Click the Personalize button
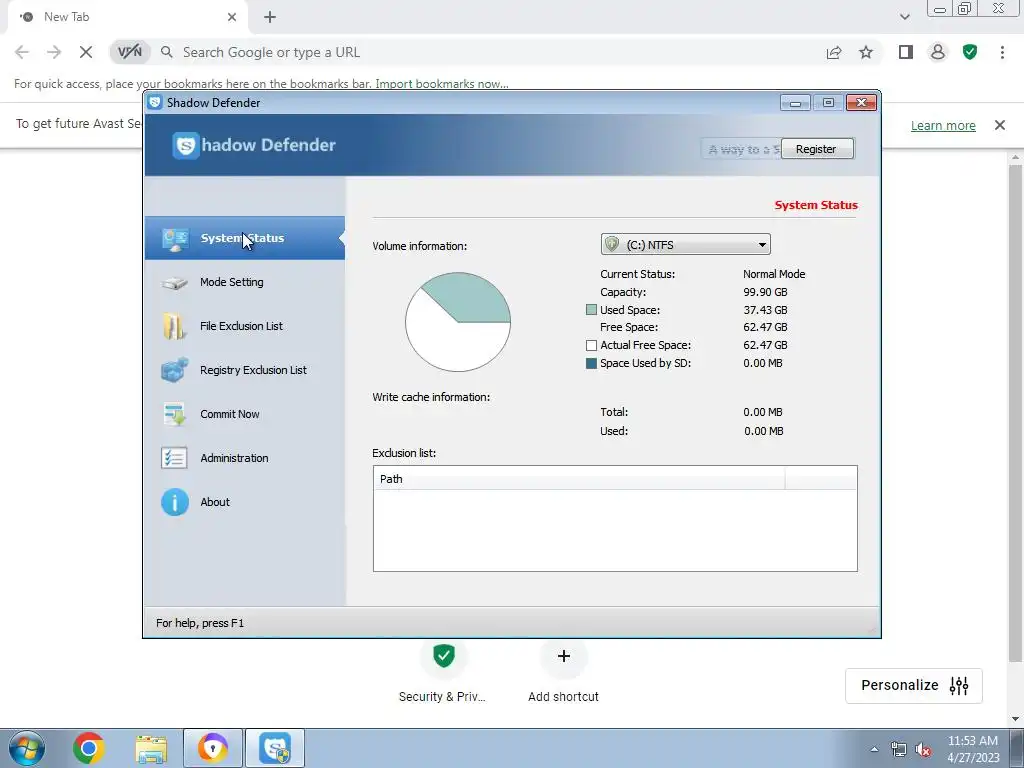 pyautogui.click(x=914, y=685)
